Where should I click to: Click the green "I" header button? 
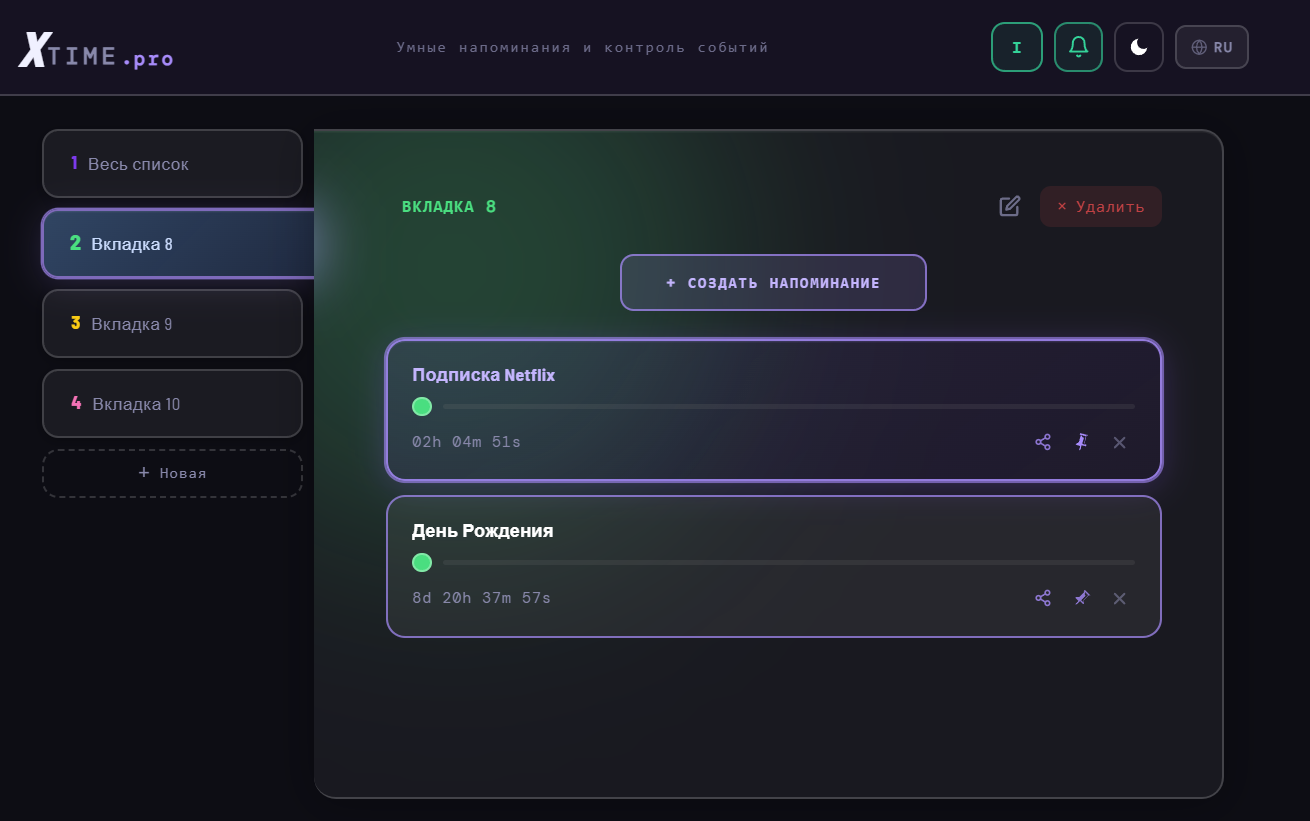point(1017,47)
